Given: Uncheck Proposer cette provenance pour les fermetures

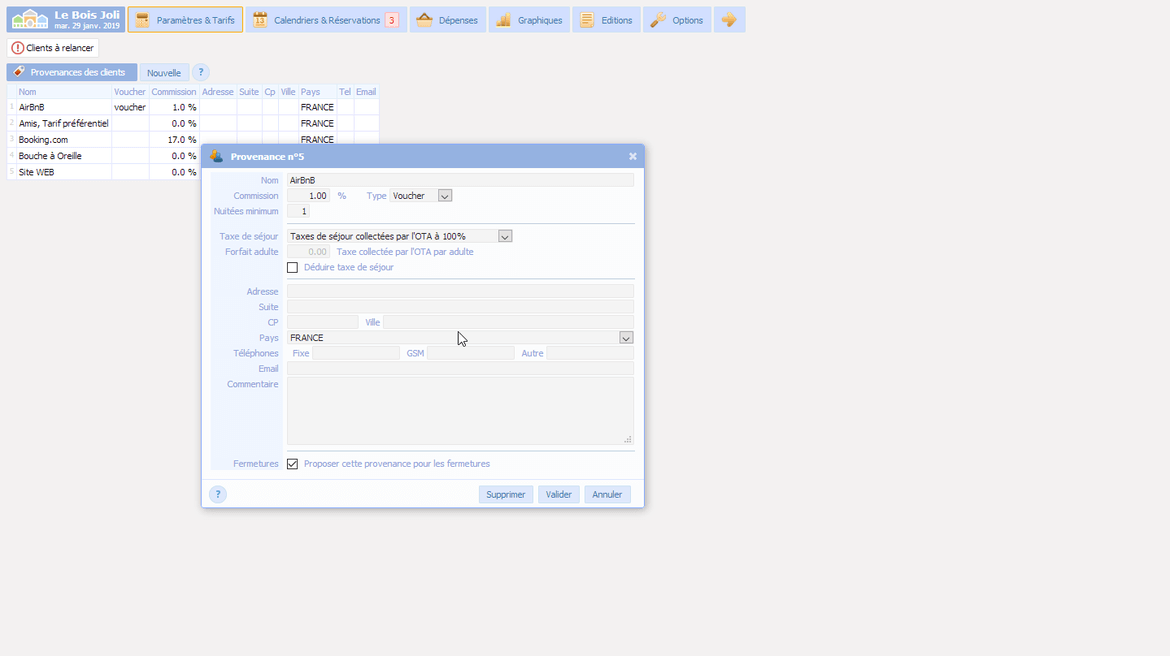Looking at the screenshot, I should (293, 464).
